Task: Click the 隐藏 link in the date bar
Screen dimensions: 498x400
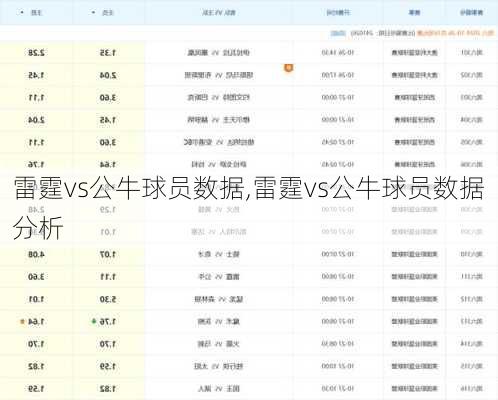Action: click(x=338, y=33)
